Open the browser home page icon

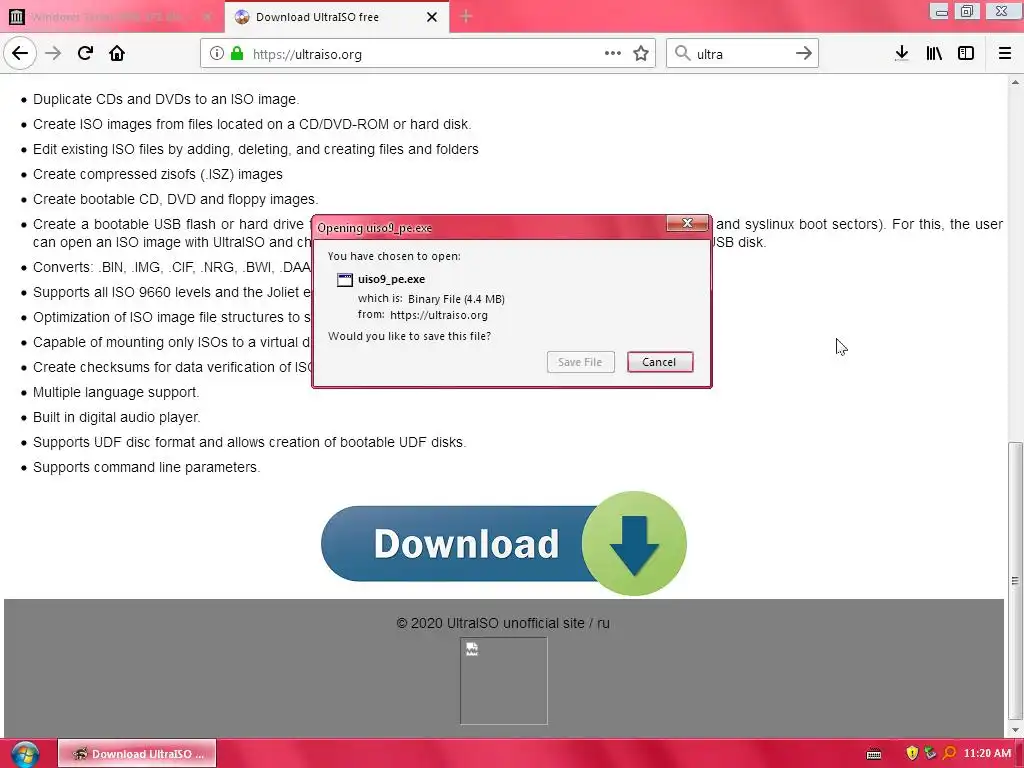[117, 53]
